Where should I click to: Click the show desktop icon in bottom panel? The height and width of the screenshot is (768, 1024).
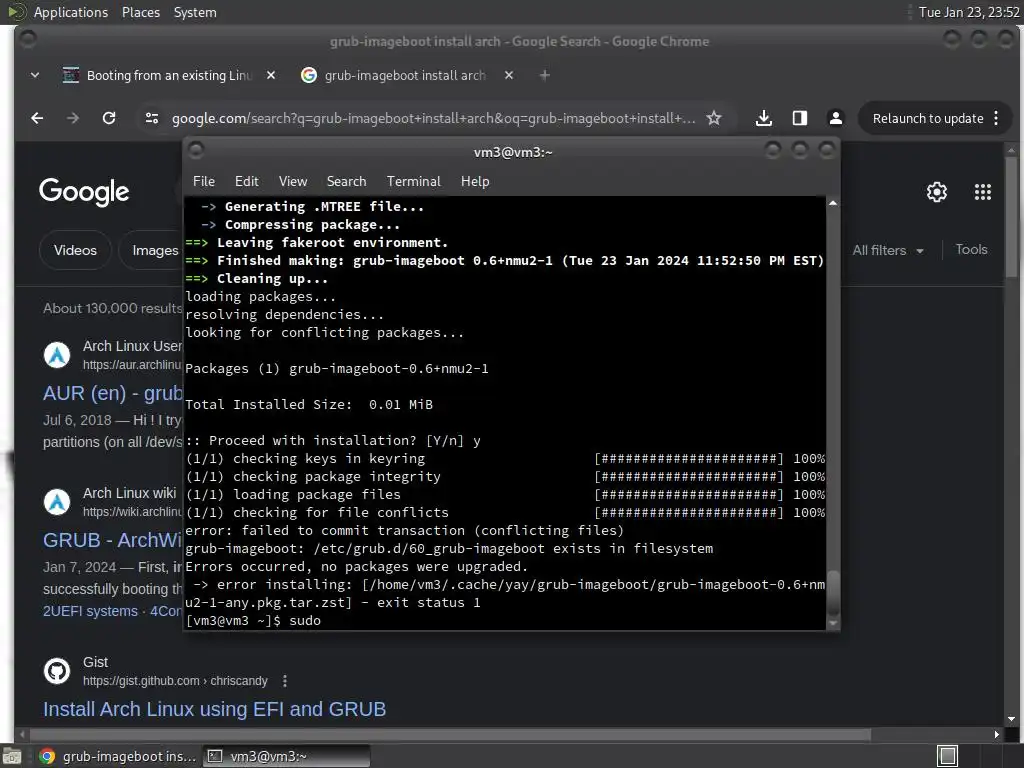tap(12, 756)
